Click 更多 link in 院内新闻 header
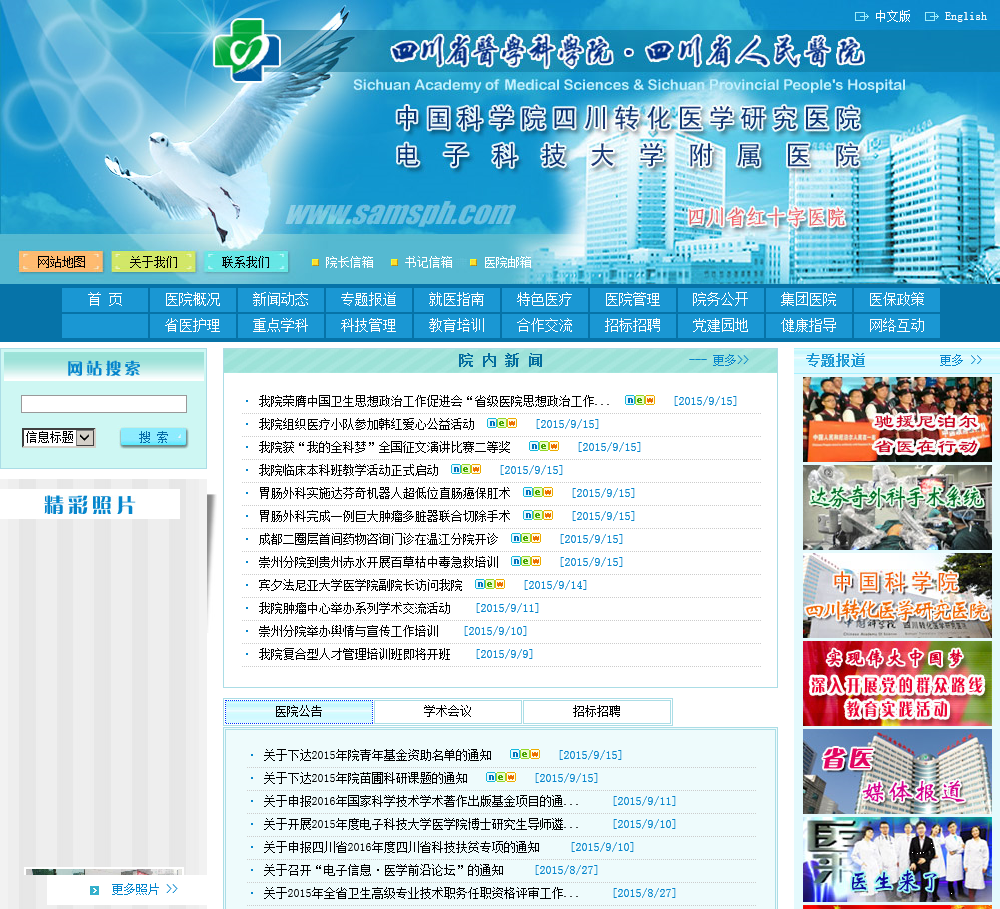This screenshot has height=909, width=1000. [730, 360]
